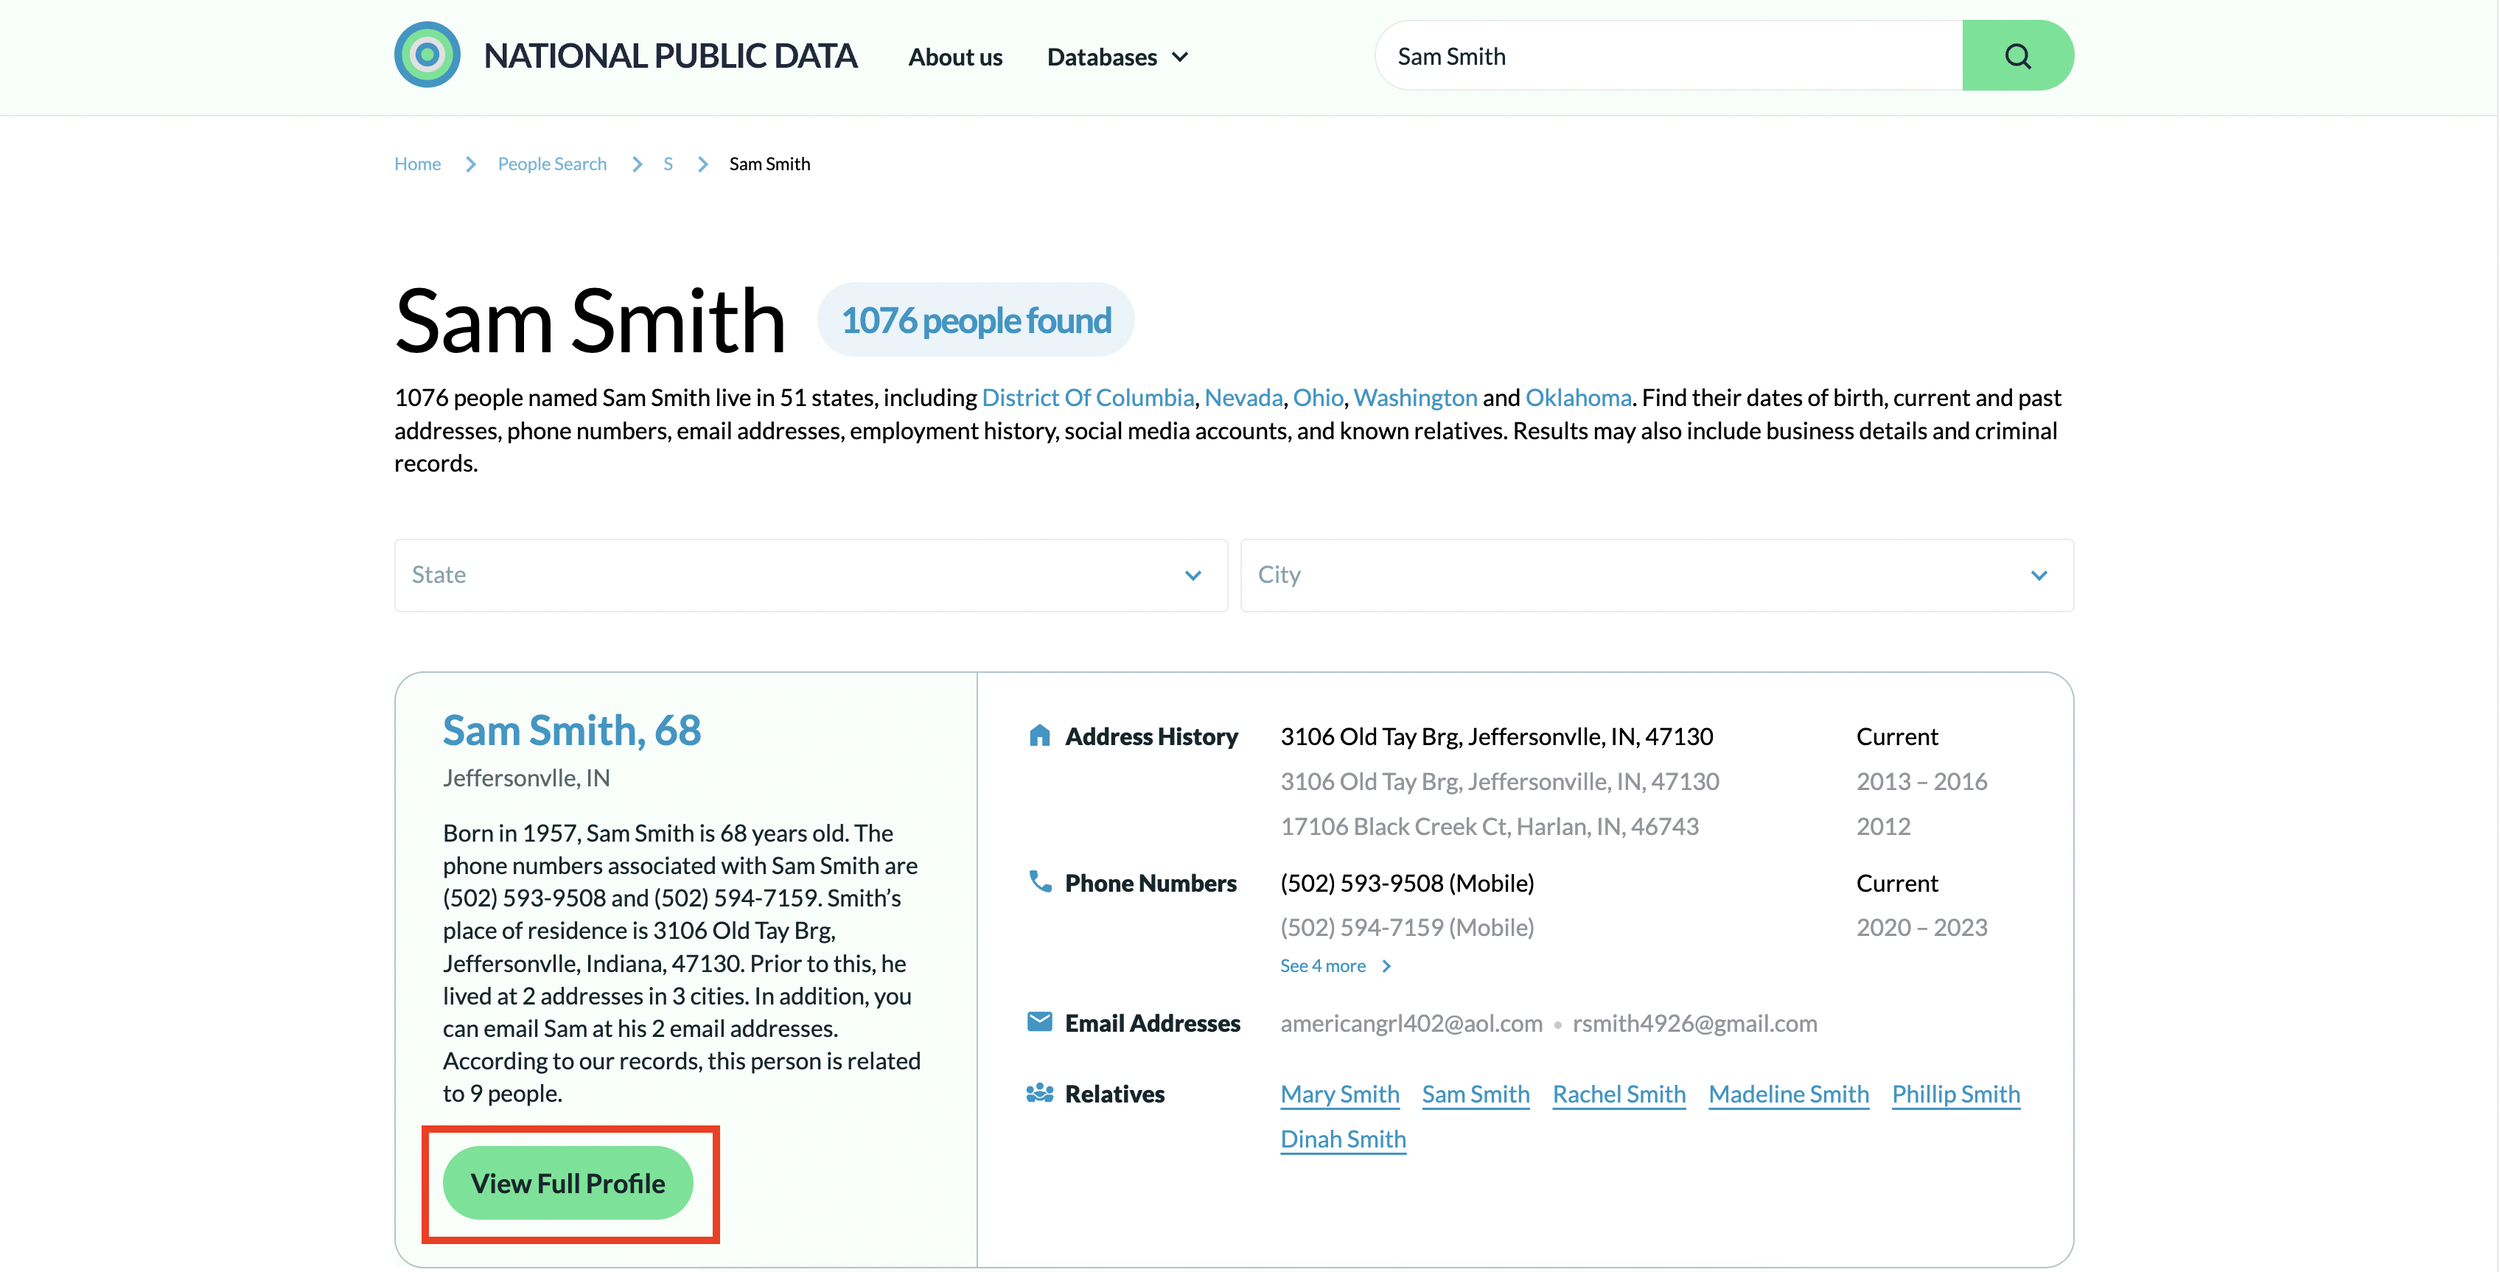Click the arrow beside See 4 more
The image size is (2500, 1272).
coord(1386,966)
